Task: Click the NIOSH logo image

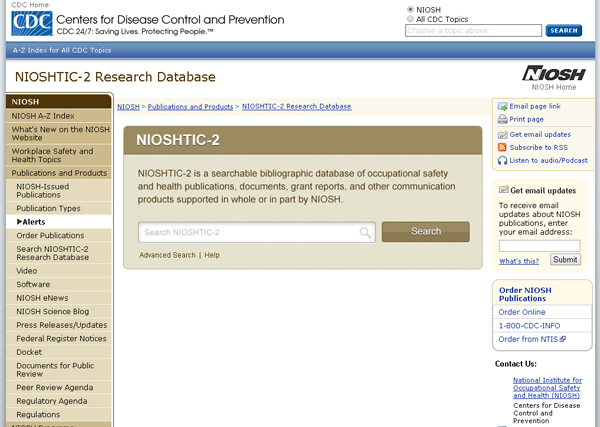Action: pyautogui.click(x=553, y=73)
